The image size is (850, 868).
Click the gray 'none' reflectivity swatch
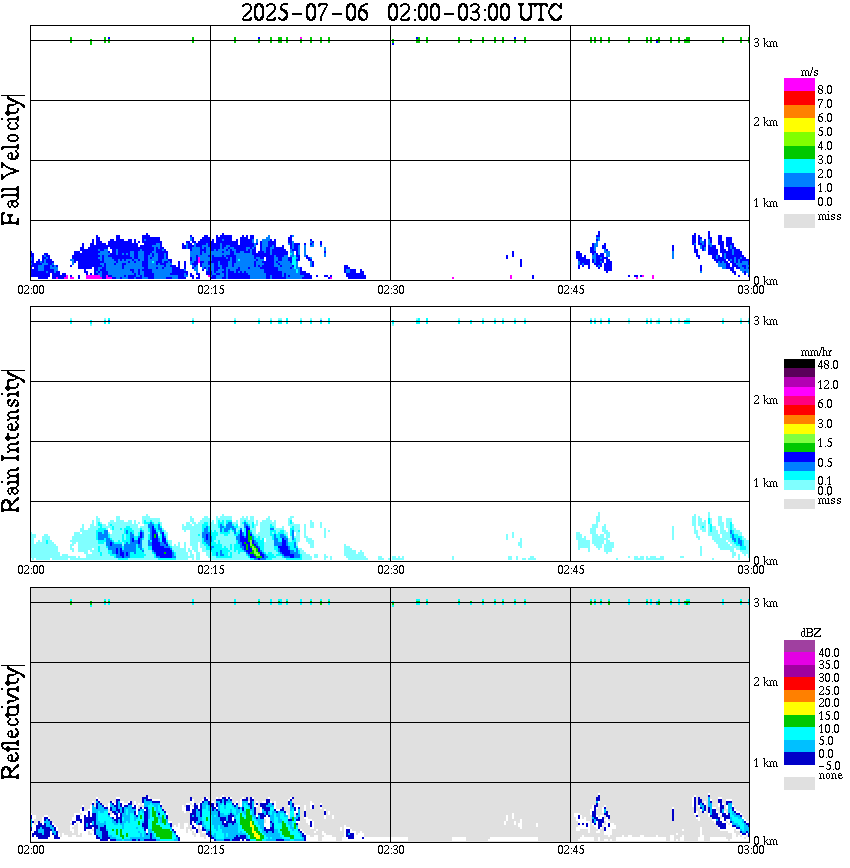pyautogui.click(x=799, y=783)
